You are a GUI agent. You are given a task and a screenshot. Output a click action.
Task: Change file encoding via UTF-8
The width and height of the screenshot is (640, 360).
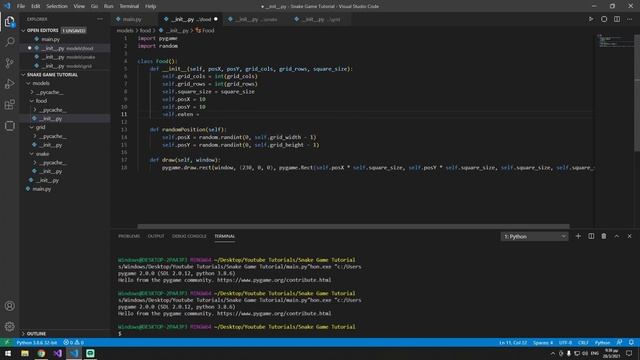point(565,342)
